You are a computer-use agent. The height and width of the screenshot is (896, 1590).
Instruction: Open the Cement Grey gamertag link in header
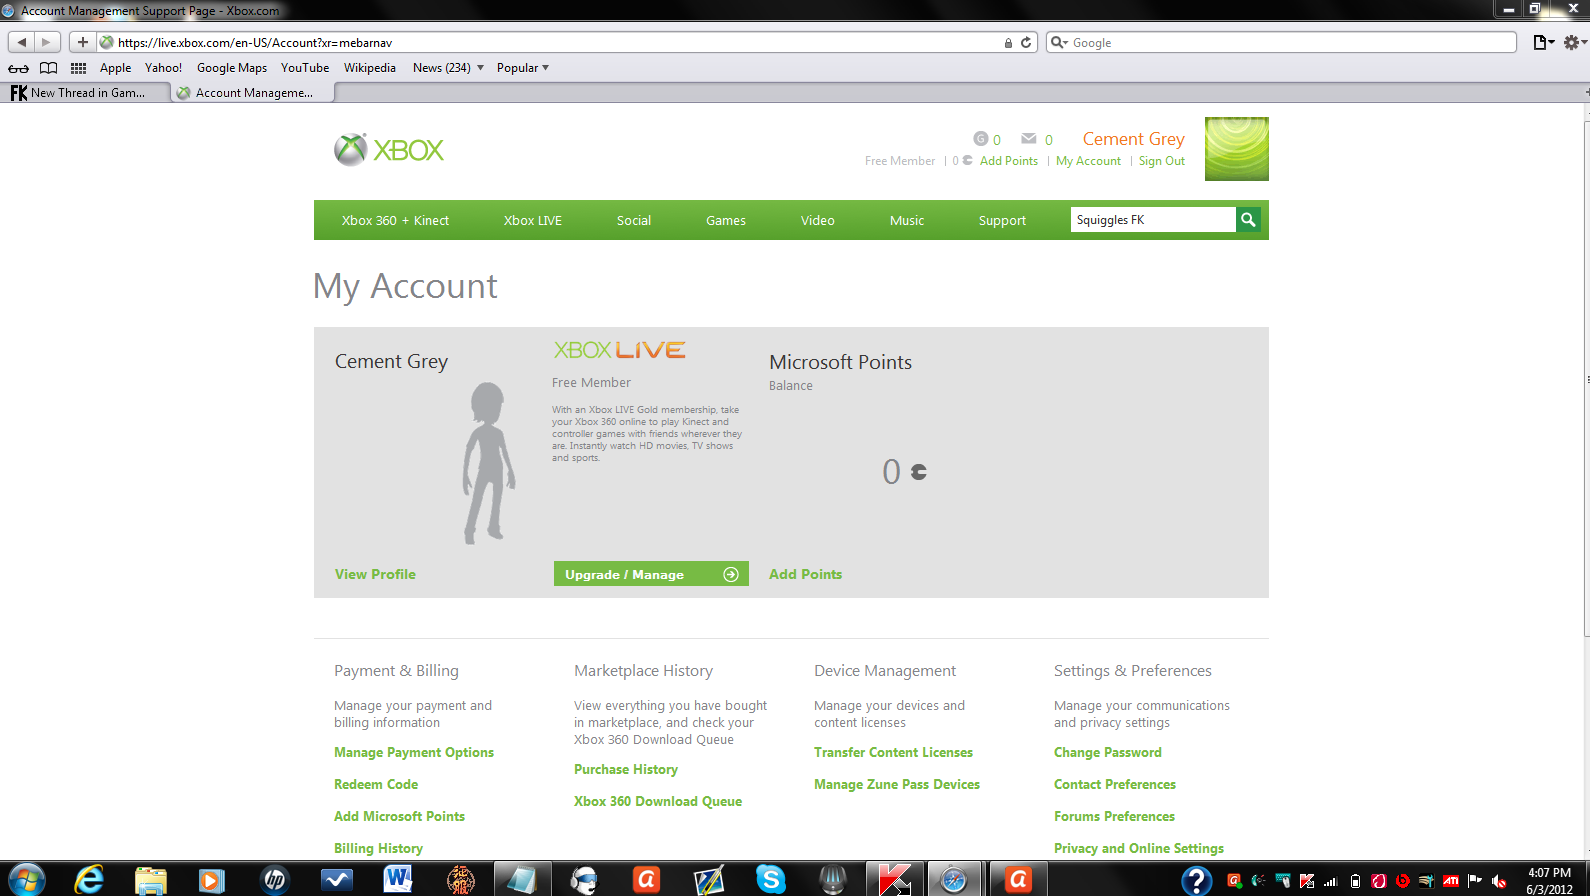click(1134, 139)
